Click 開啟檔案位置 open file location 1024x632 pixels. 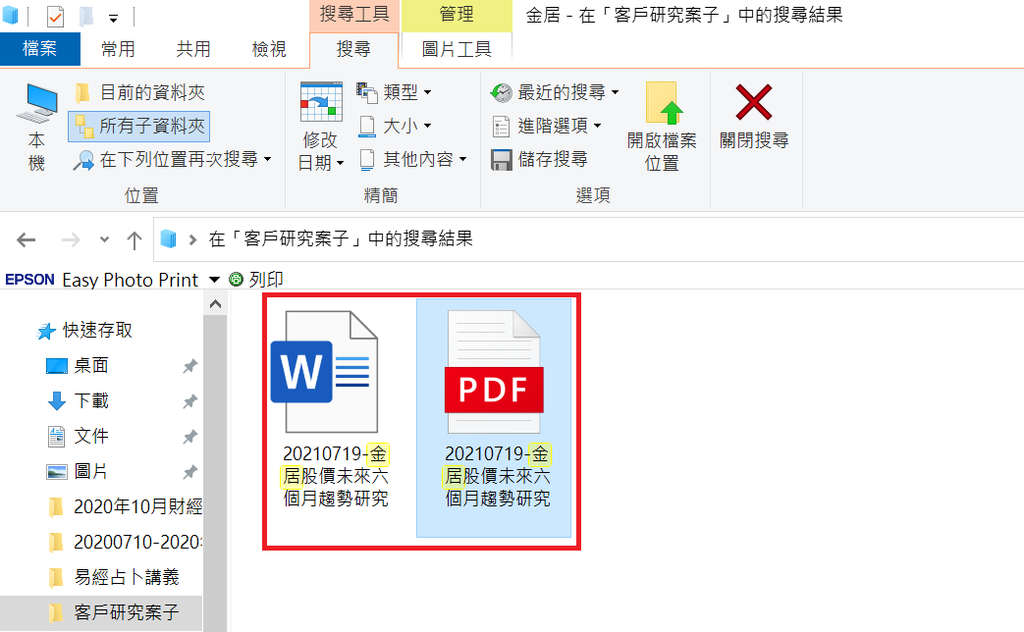[x=662, y=127]
